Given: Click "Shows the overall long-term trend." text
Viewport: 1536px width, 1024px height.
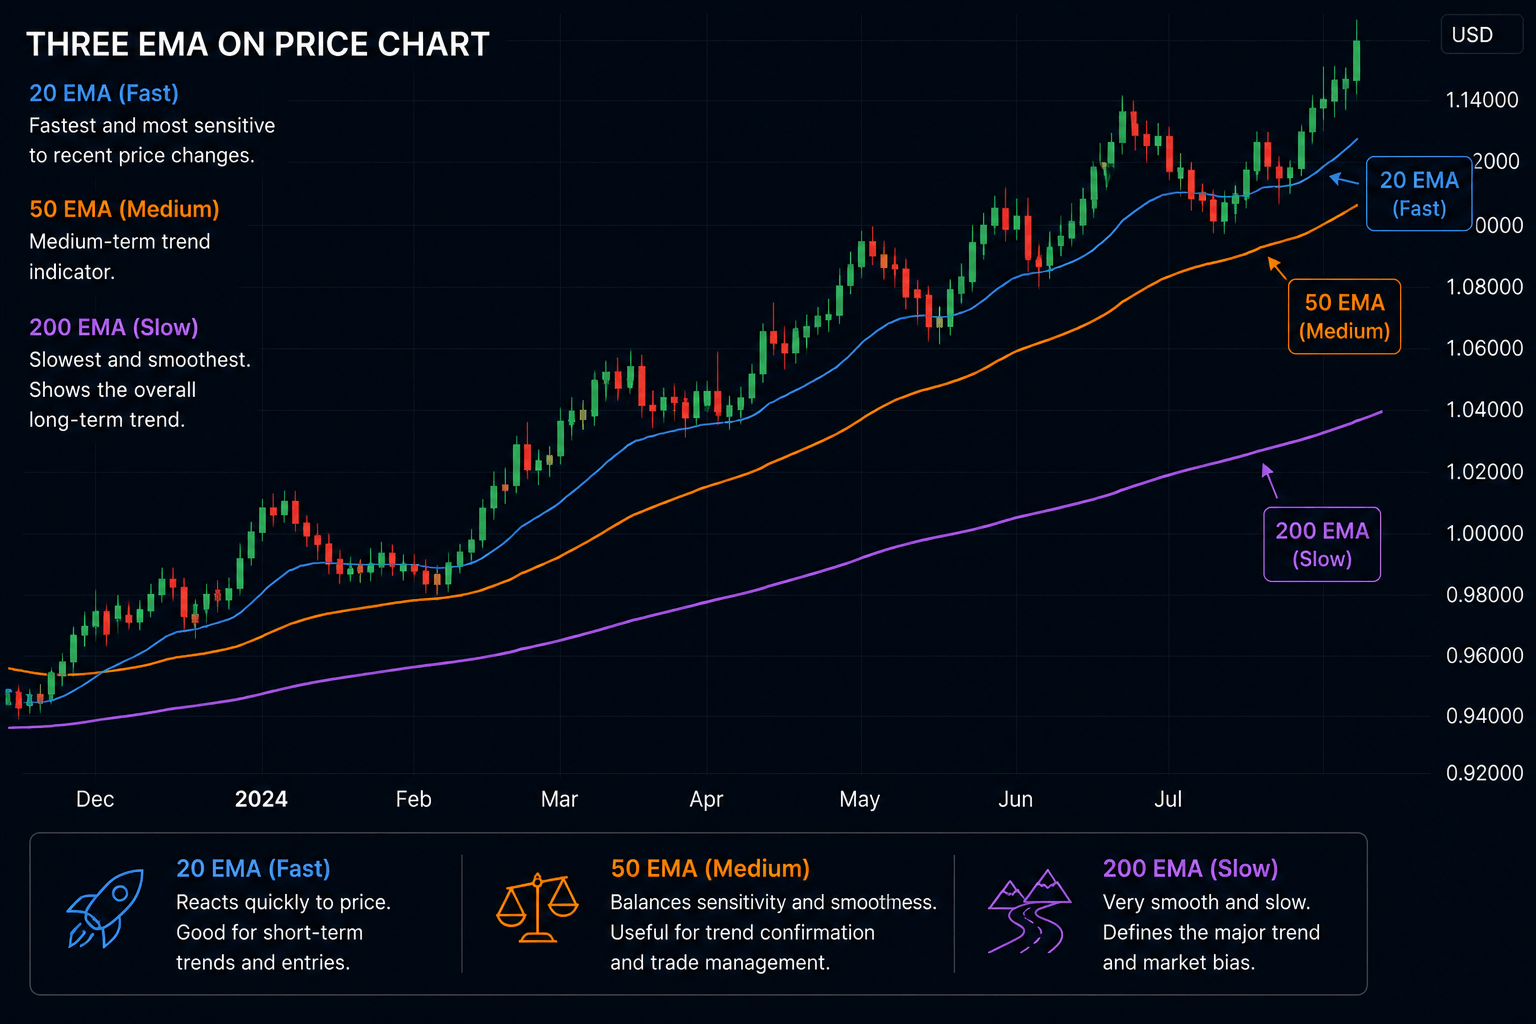Looking at the screenshot, I should [x=112, y=405].
